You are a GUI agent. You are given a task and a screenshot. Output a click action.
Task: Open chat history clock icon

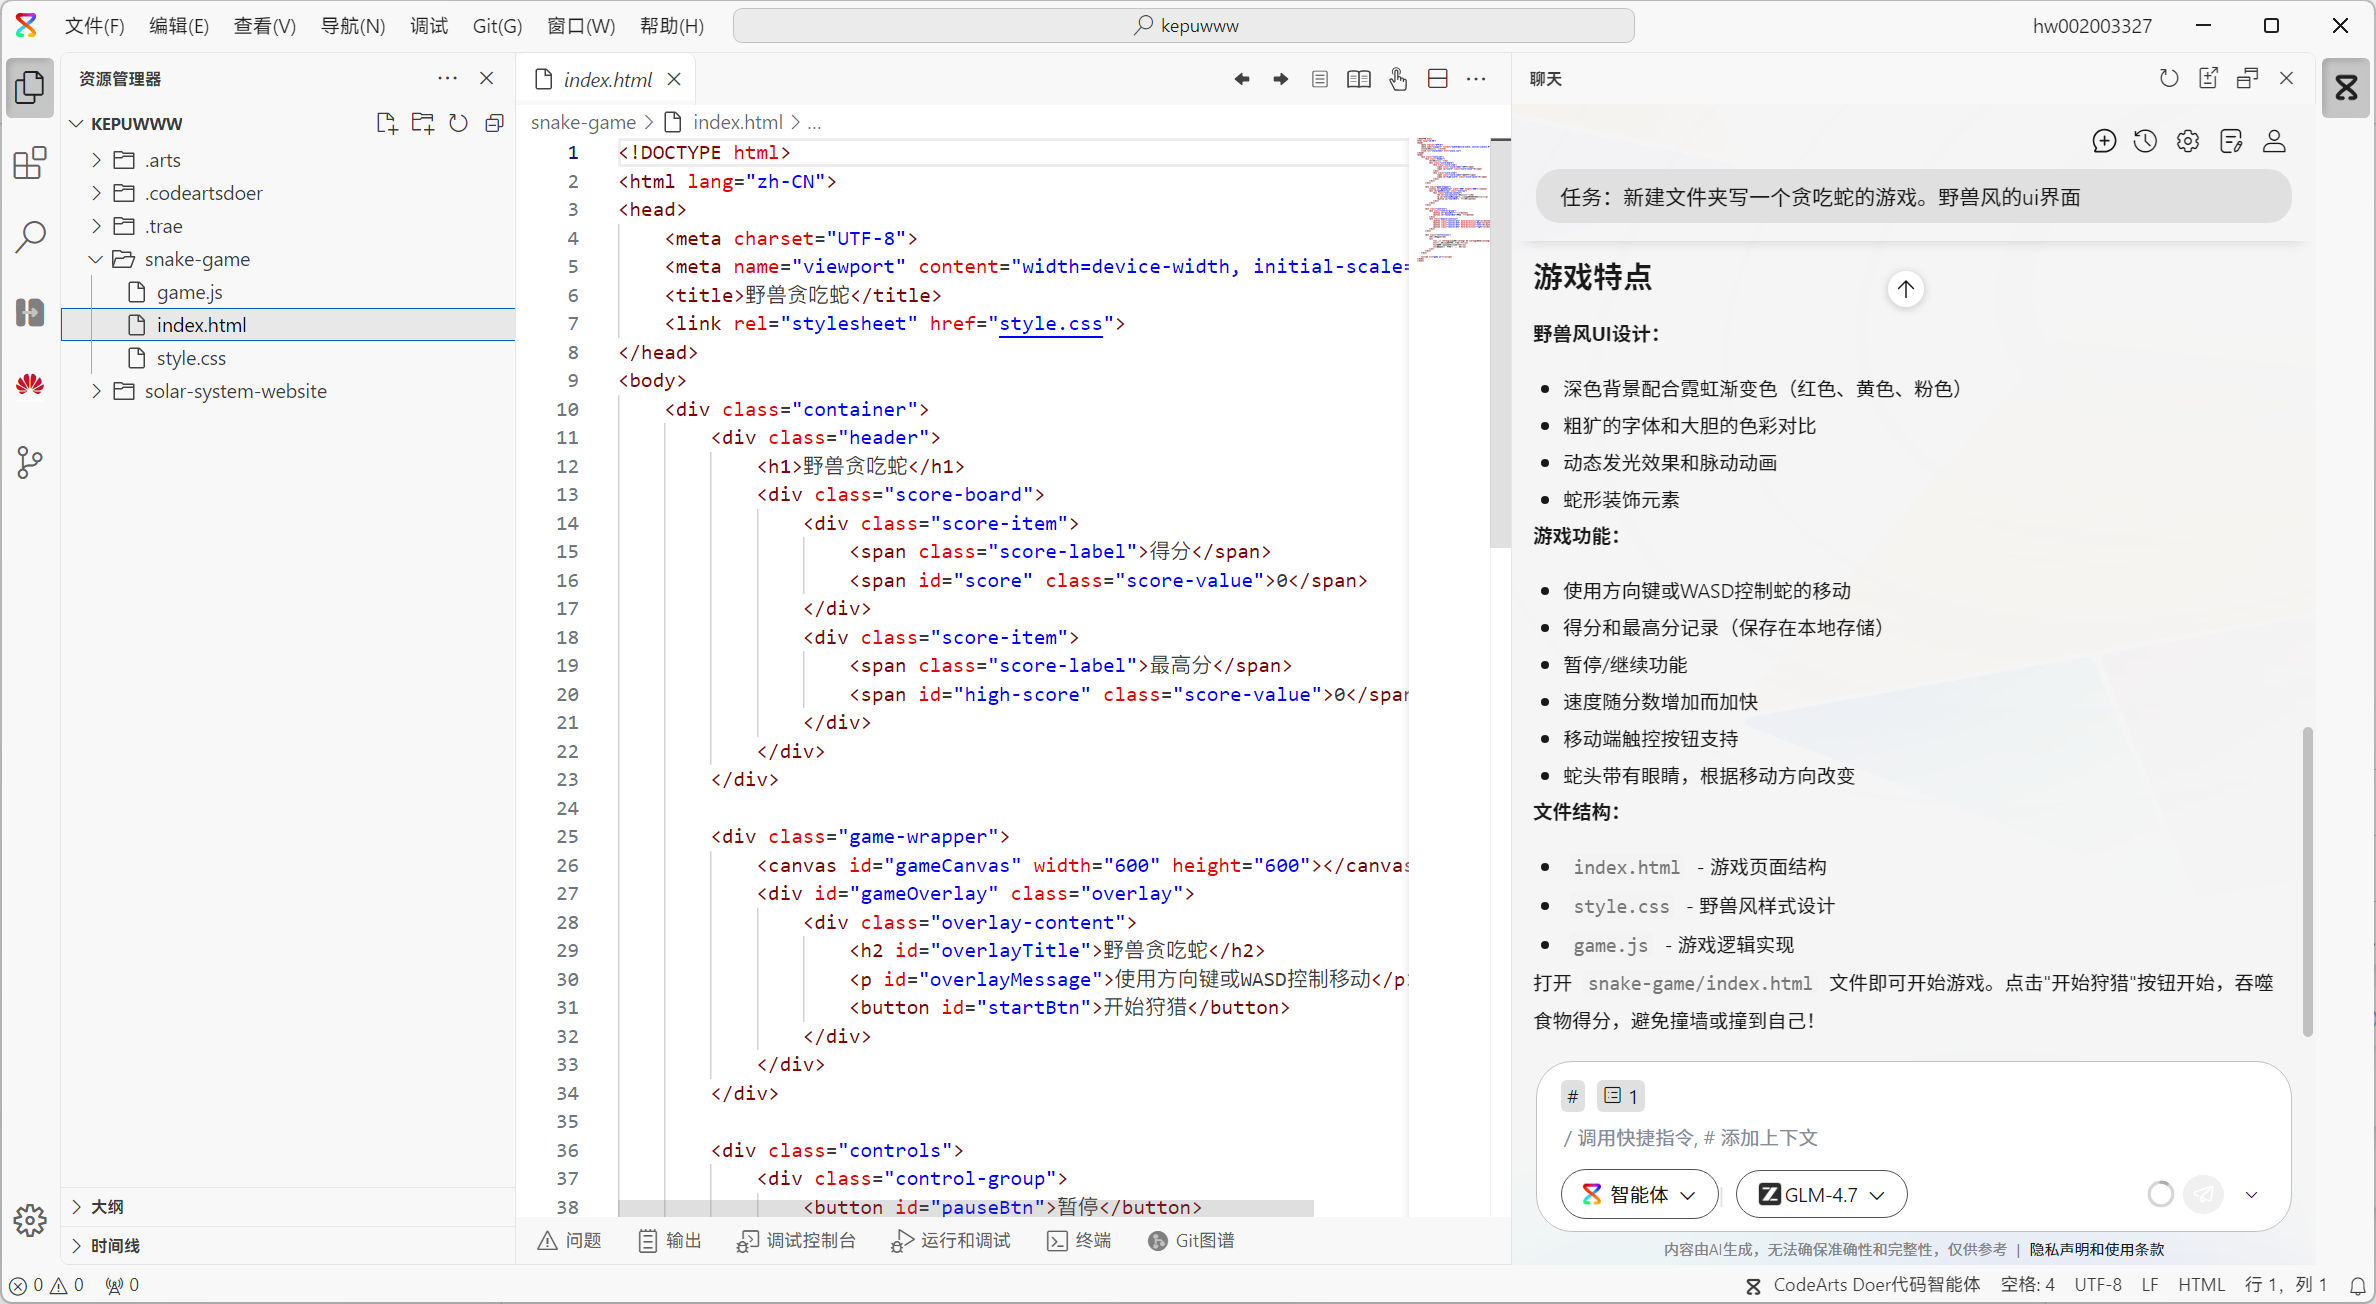2145,141
